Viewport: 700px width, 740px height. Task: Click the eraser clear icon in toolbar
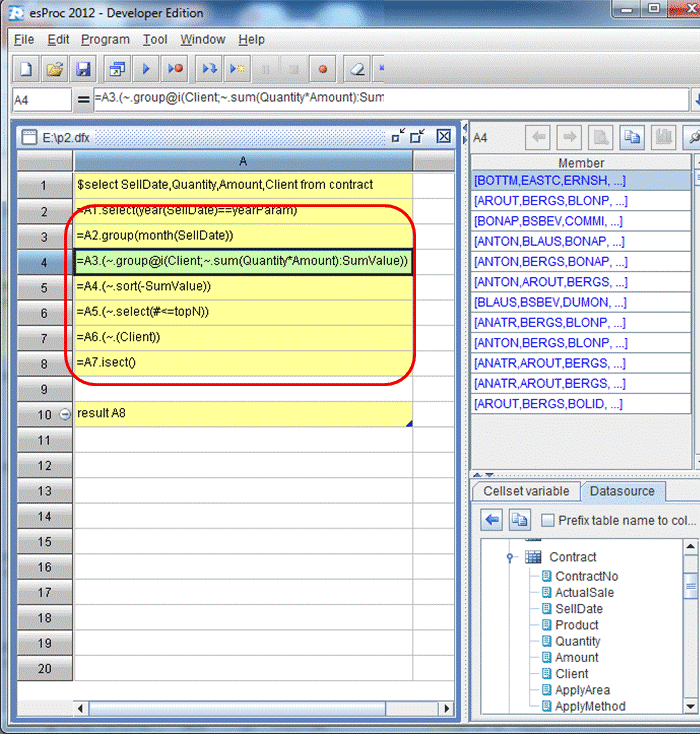(x=356, y=69)
